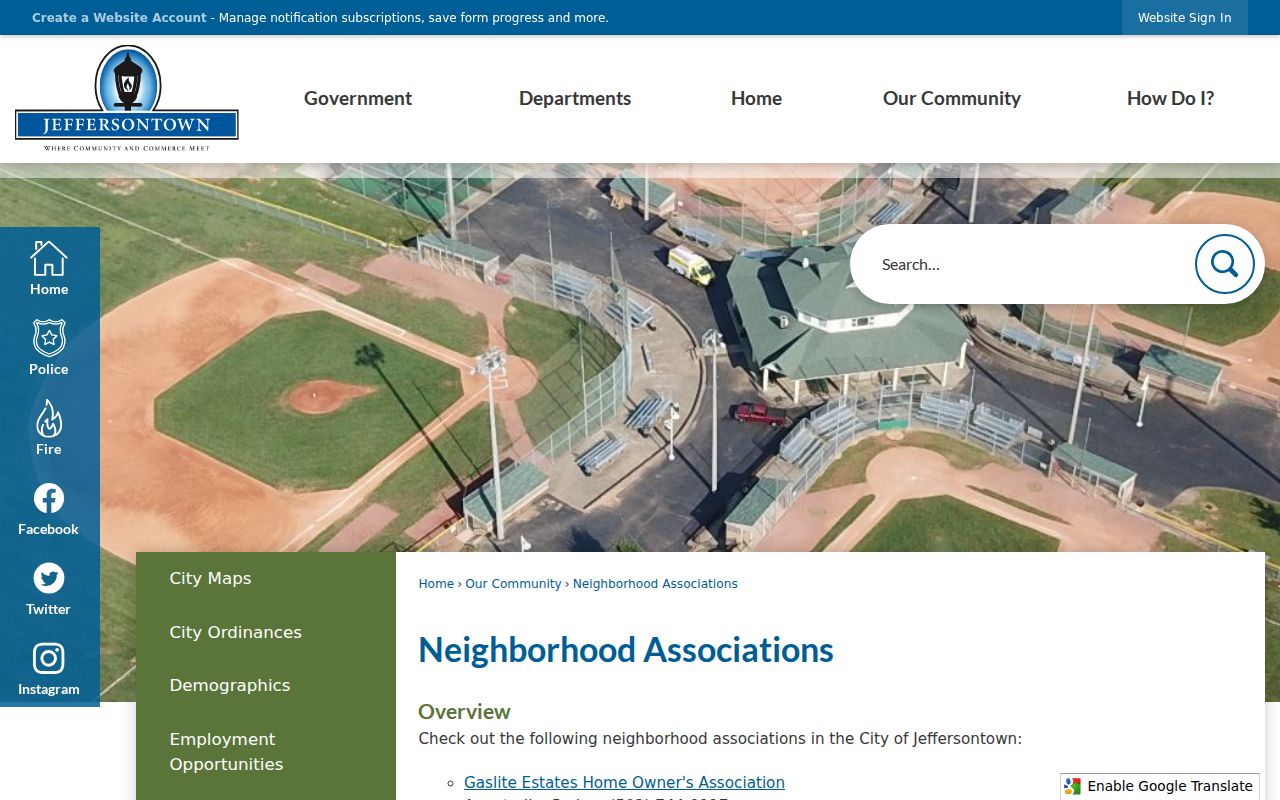Click Neighborhood Associations breadcrumb link

click(655, 584)
